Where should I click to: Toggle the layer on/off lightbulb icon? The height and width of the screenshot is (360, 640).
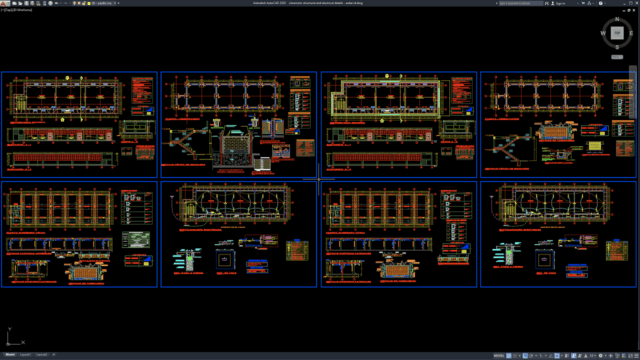74,3
